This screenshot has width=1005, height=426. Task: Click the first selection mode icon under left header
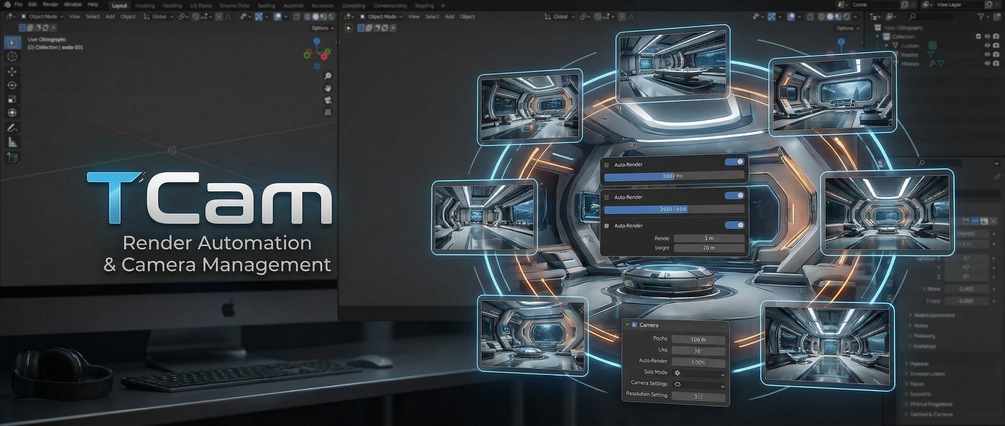click(22, 28)
